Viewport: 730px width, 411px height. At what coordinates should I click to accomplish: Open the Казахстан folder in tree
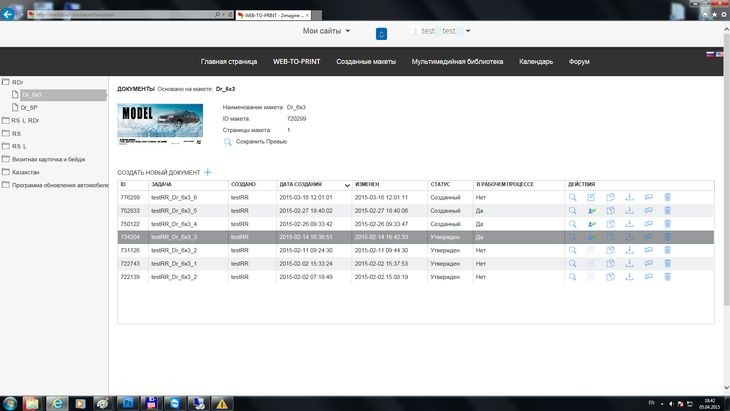[27, 172]
